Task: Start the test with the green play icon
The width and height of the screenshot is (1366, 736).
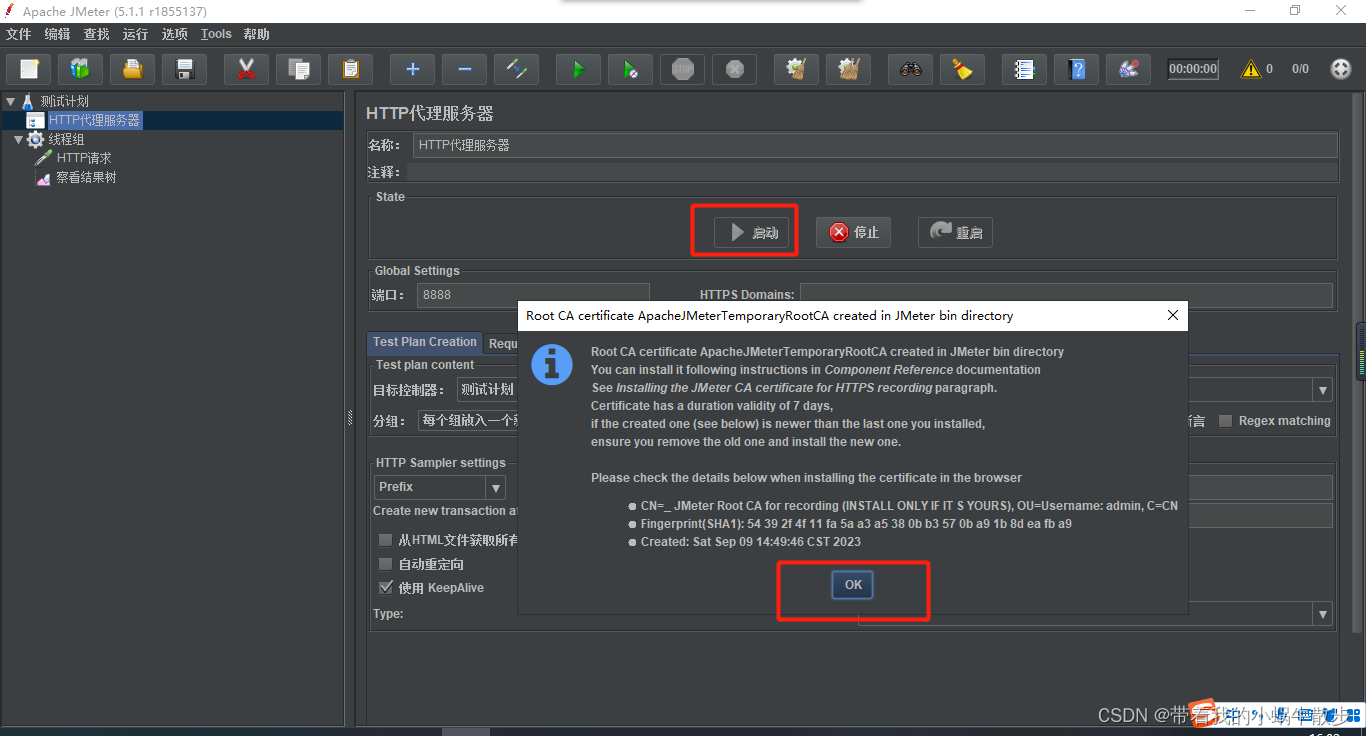Action: [x=578, y=69]
